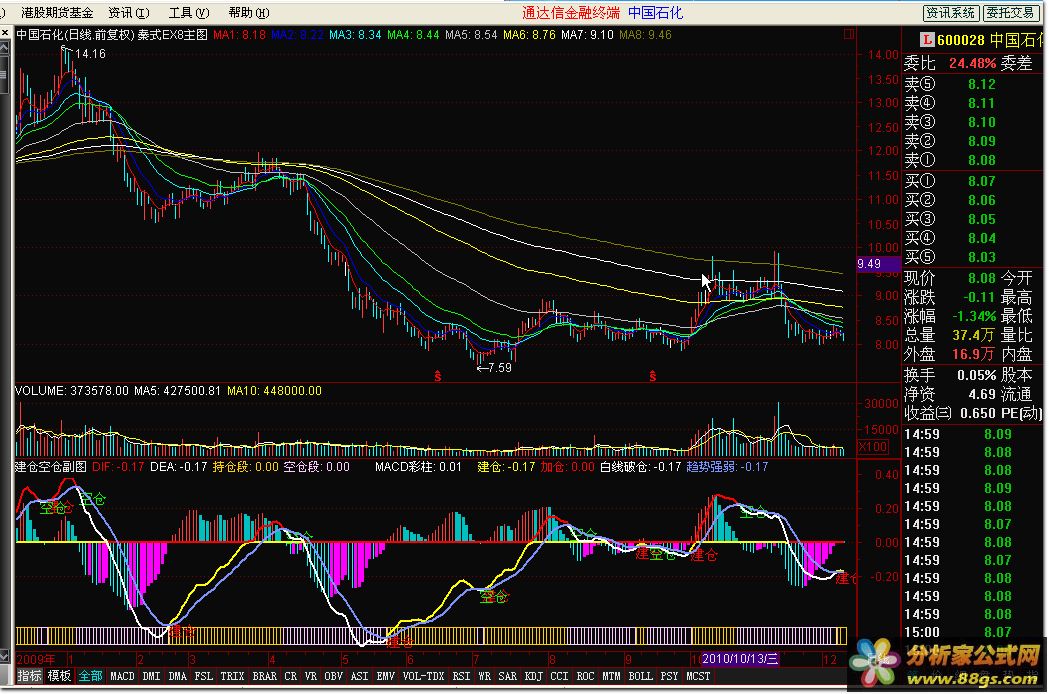1049x694 pixels.
Task: Close the left sidebar with the X icon
Action: pyautogui.click(x=5, y=32)
